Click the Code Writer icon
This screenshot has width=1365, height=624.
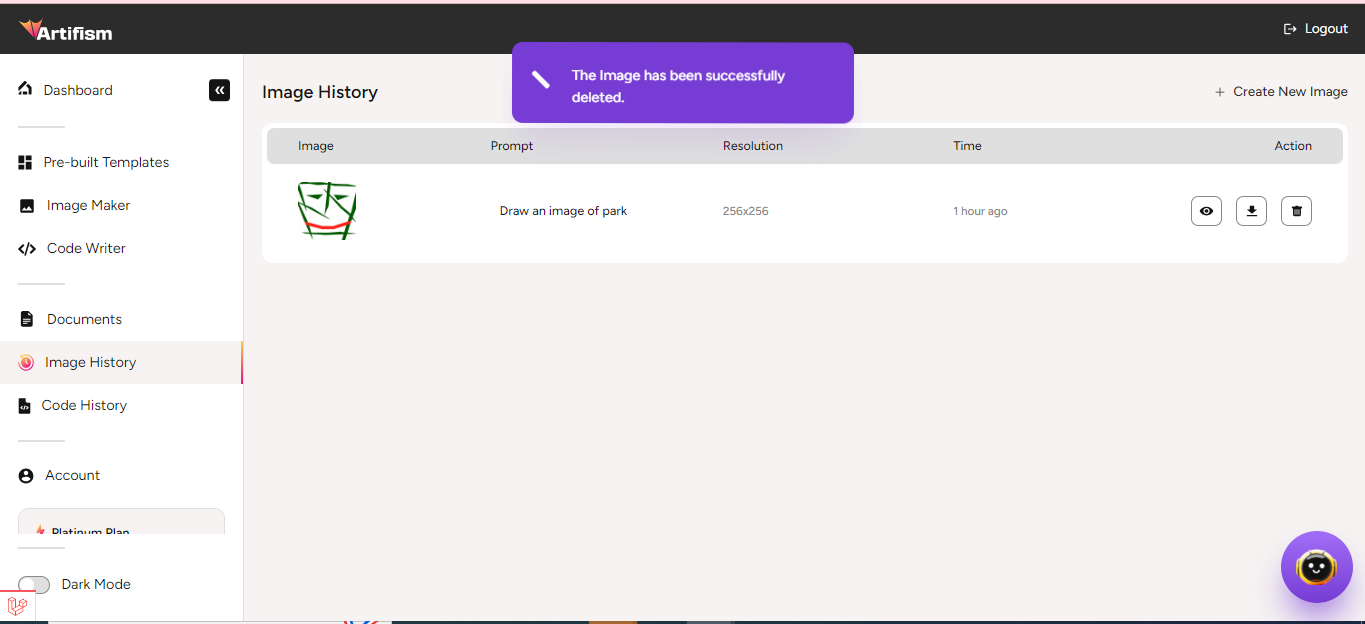tap(27, 249)
